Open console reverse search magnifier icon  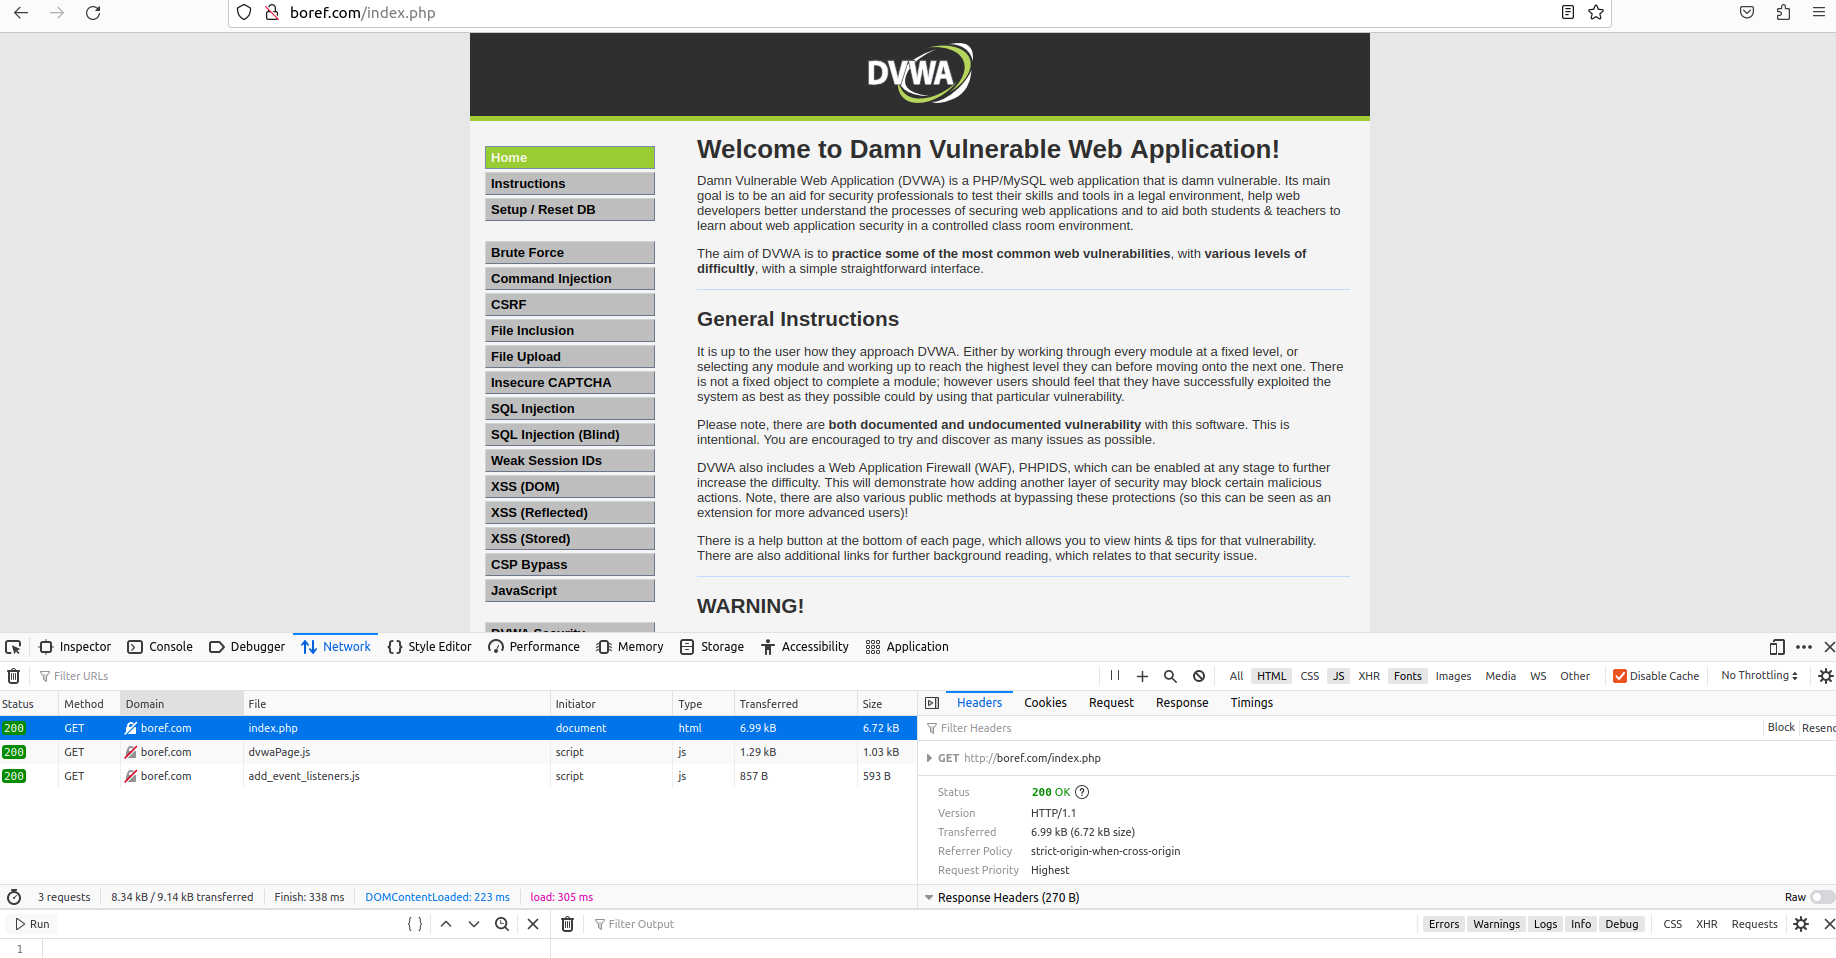tap(502, 924)
